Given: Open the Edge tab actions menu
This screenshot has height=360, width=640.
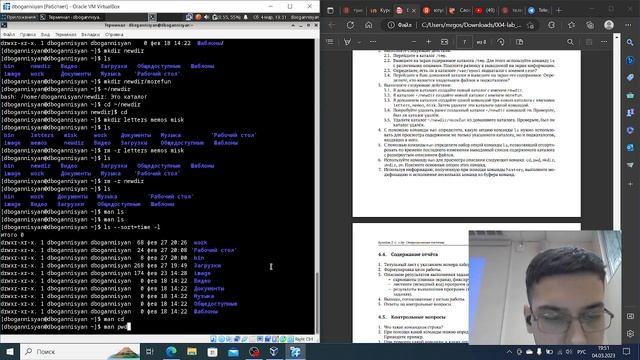Looking at the screenshot, I should tap(330, 10).
